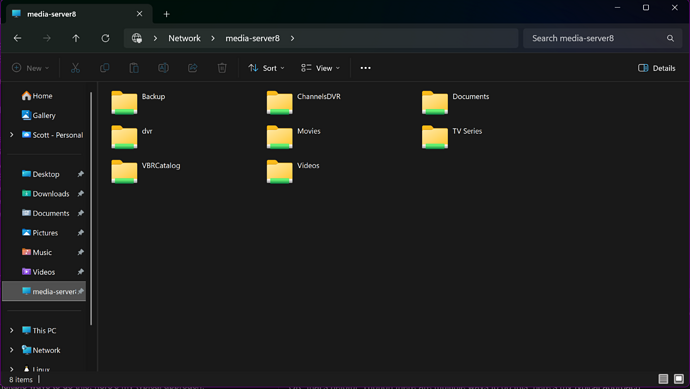
Task: Open the See more ellipsis menu
Action: 365,68
